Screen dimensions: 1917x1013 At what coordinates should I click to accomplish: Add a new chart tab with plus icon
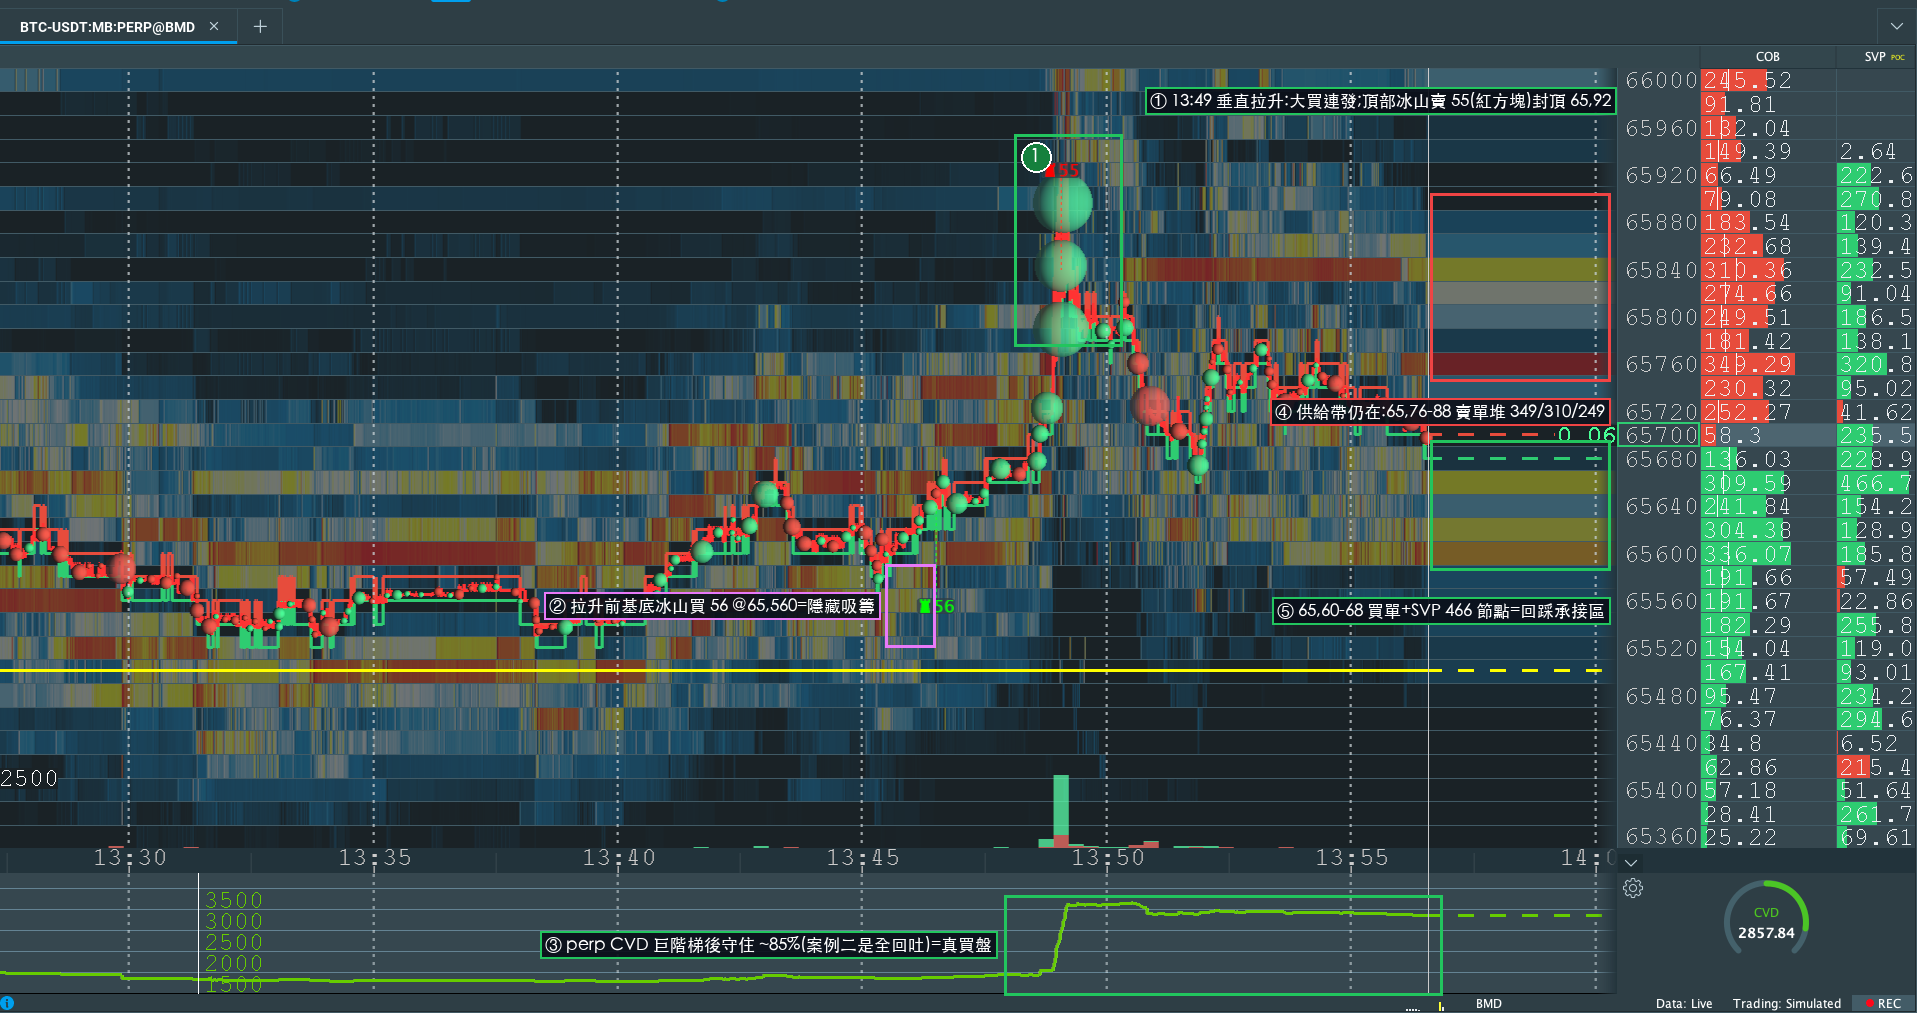[260, 27]
